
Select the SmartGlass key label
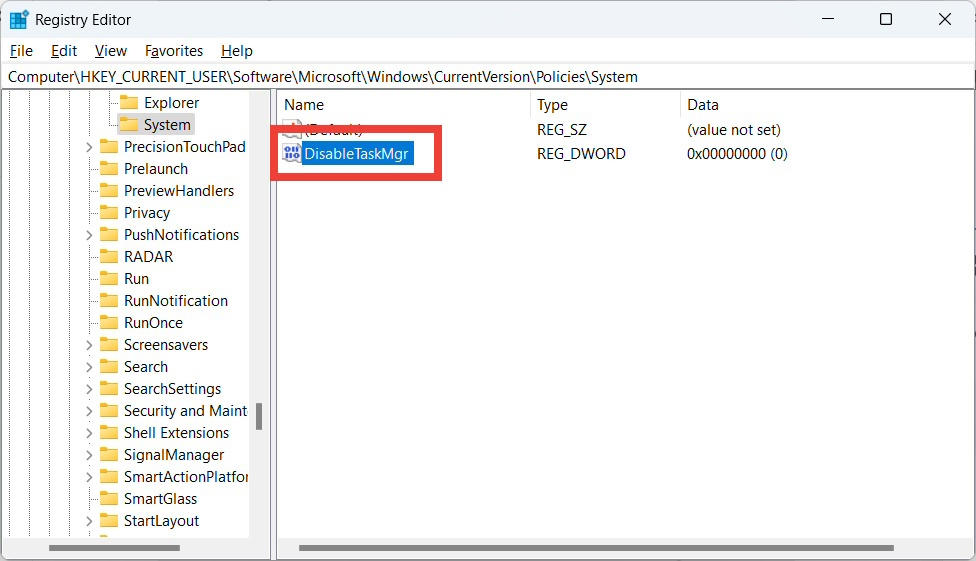point(160,499)
